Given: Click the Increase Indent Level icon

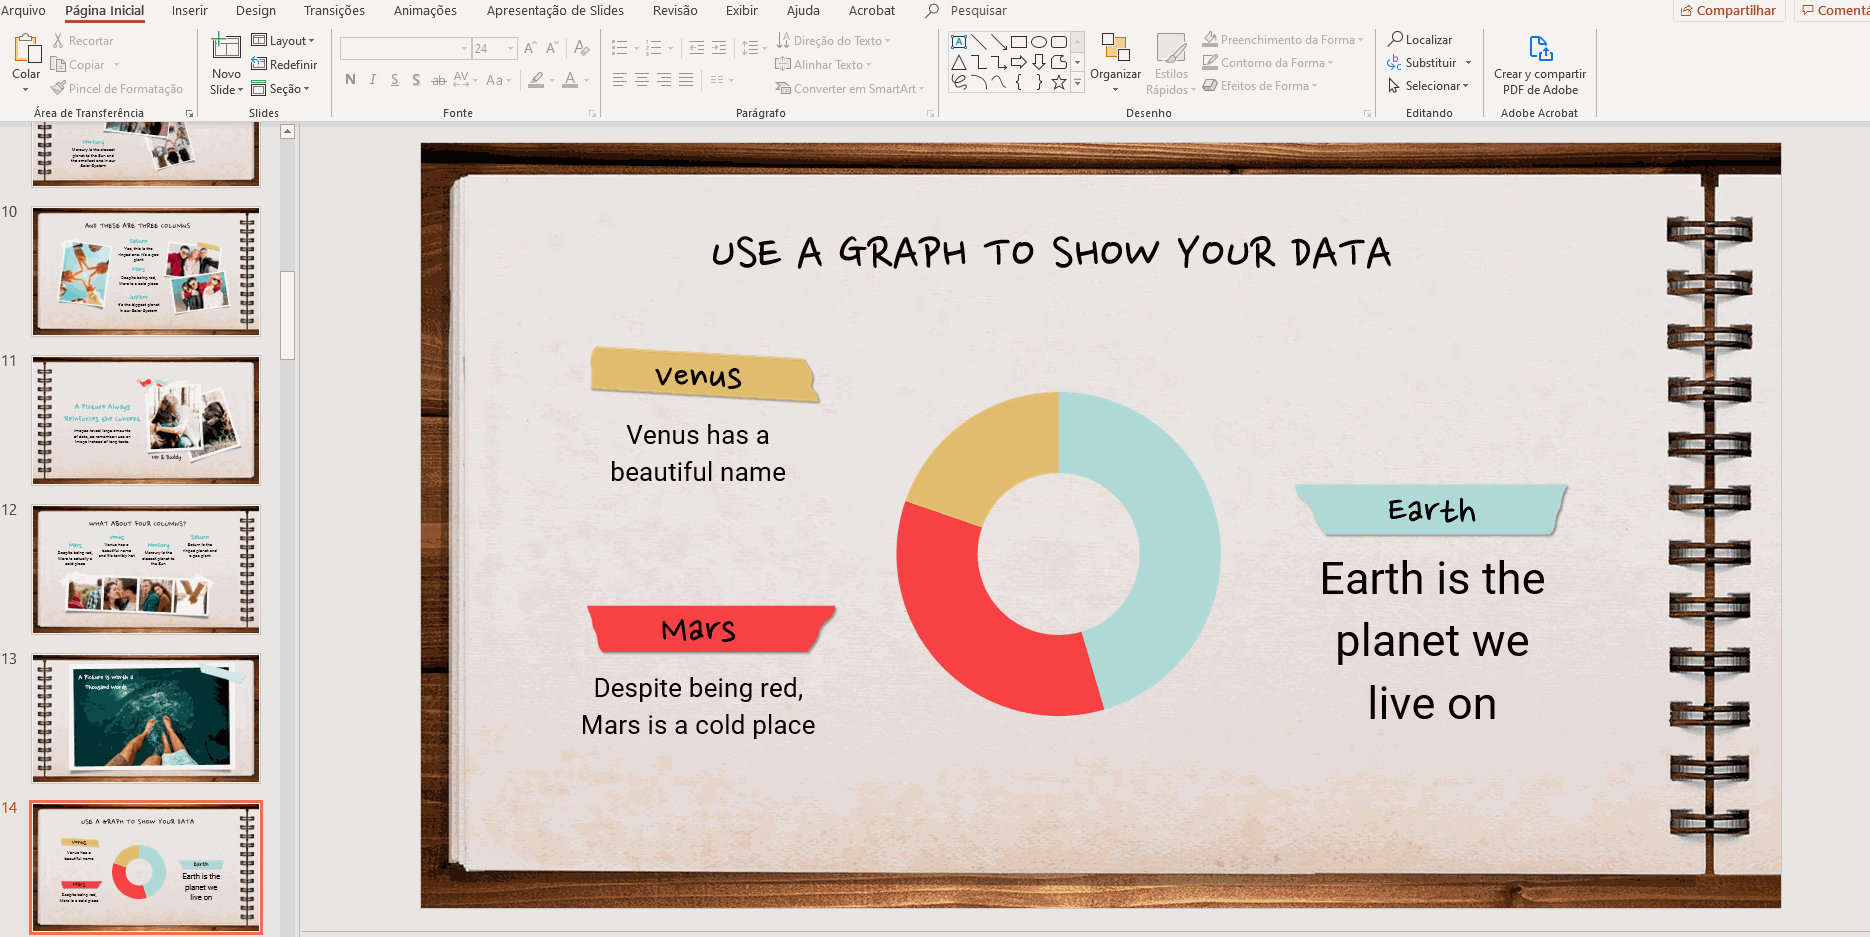Looking at the screenshot, I should pos(719,48).
